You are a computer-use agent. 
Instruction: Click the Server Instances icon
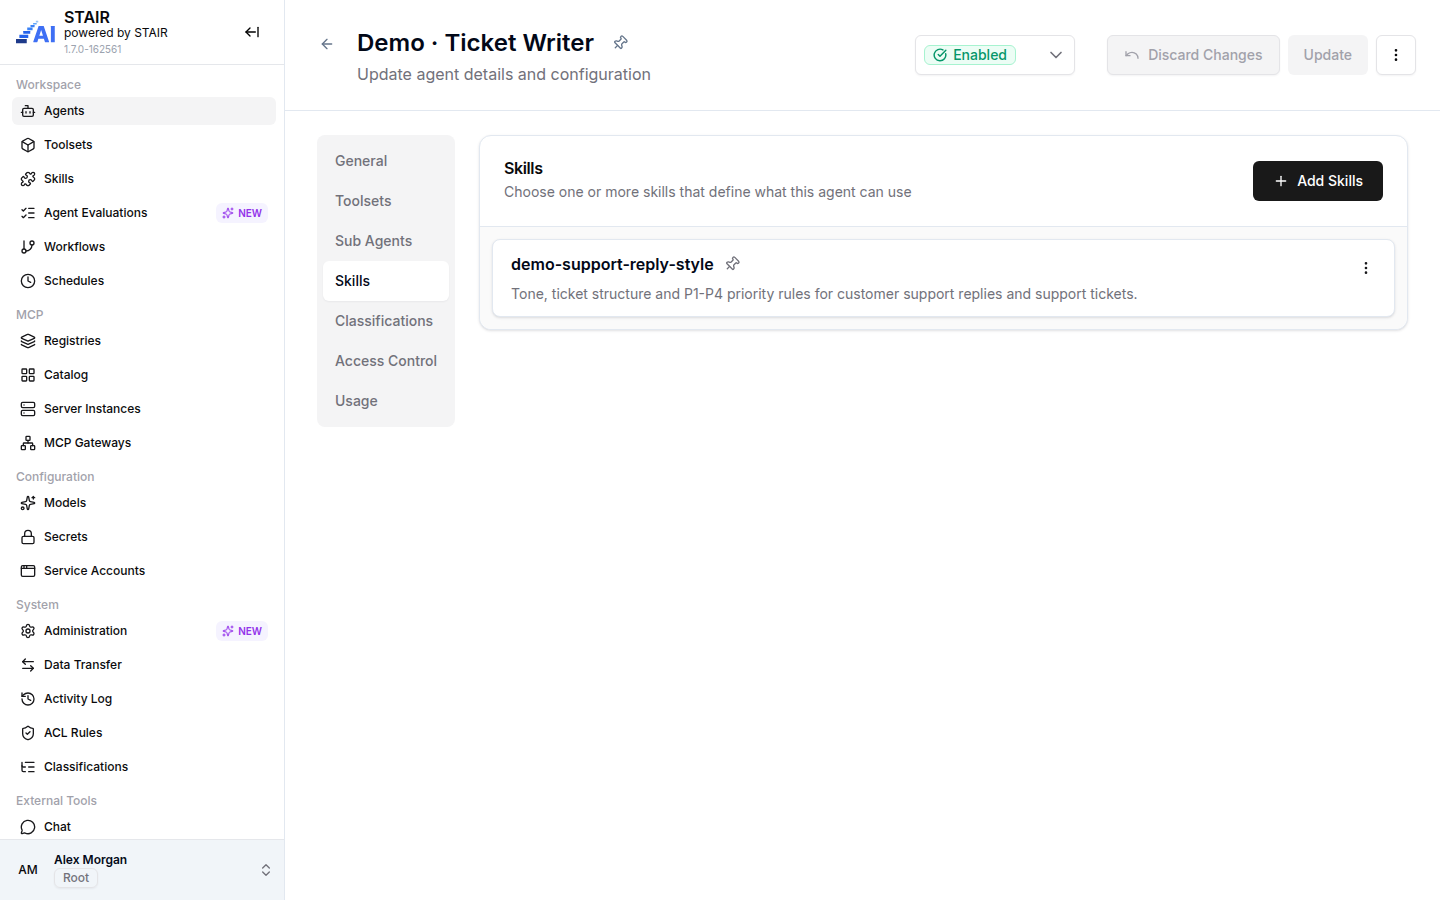(28, 409)
